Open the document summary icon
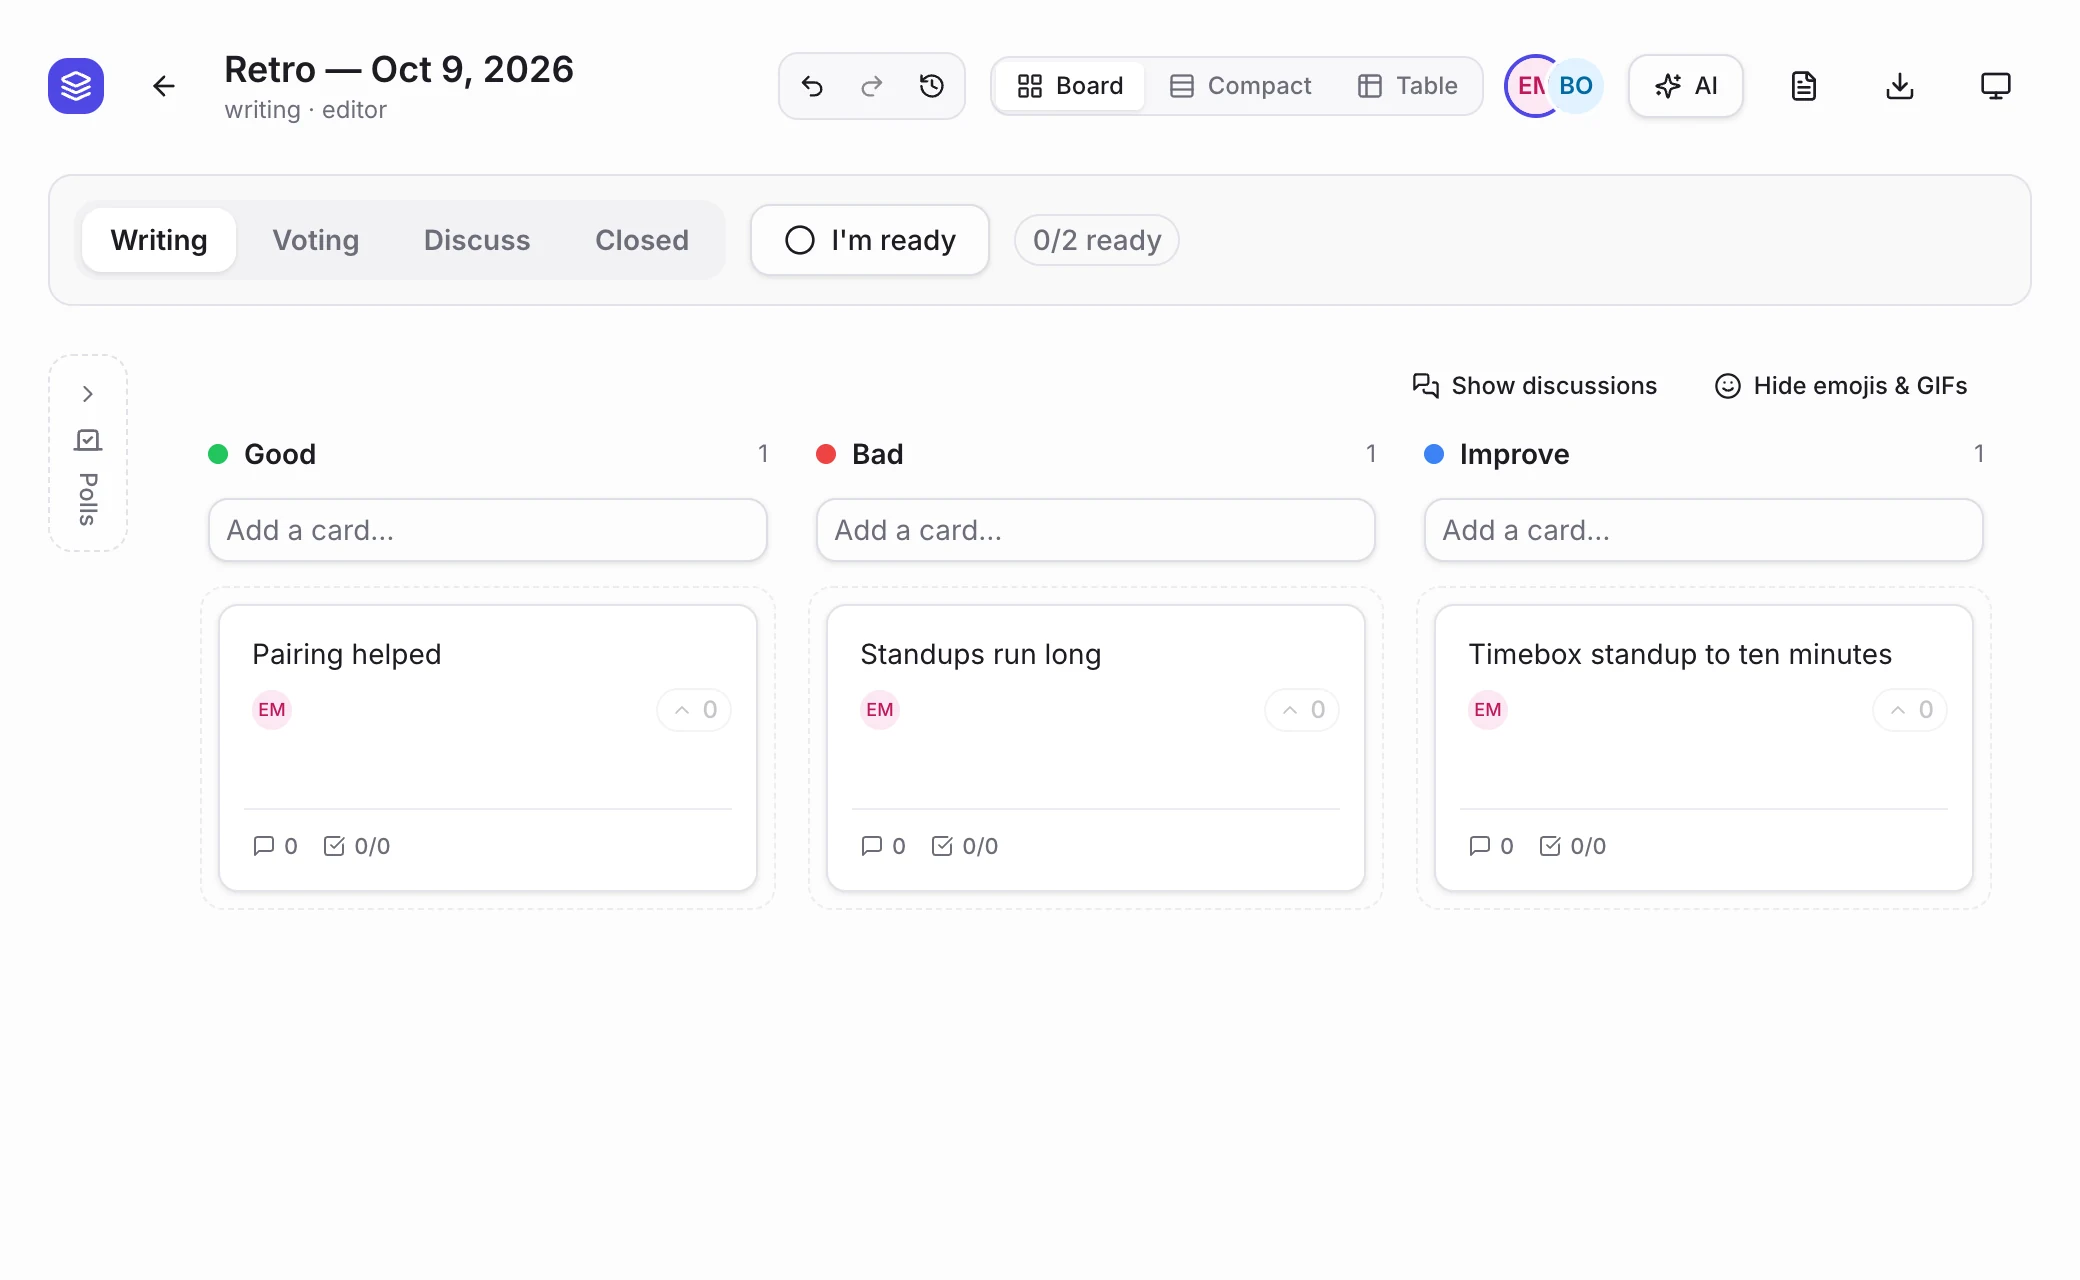2080x1280 pixels. click(x=1804, y=86)
